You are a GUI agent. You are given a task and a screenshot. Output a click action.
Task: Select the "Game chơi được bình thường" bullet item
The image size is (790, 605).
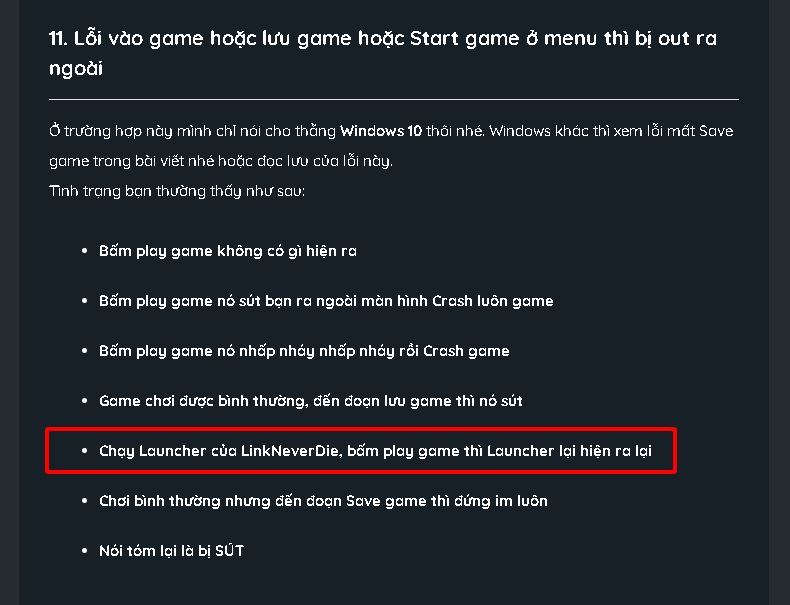pos(310,400)
